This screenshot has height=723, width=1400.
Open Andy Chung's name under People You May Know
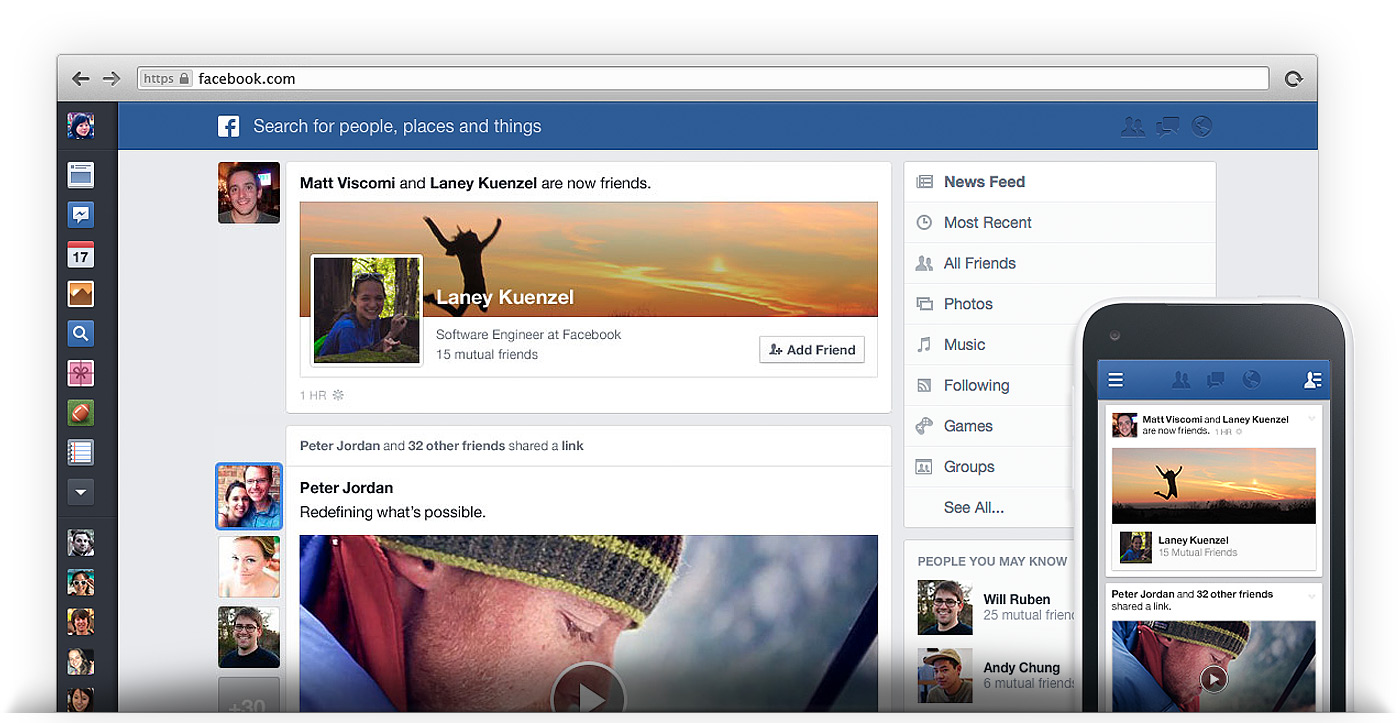(x=1021, y=667)
